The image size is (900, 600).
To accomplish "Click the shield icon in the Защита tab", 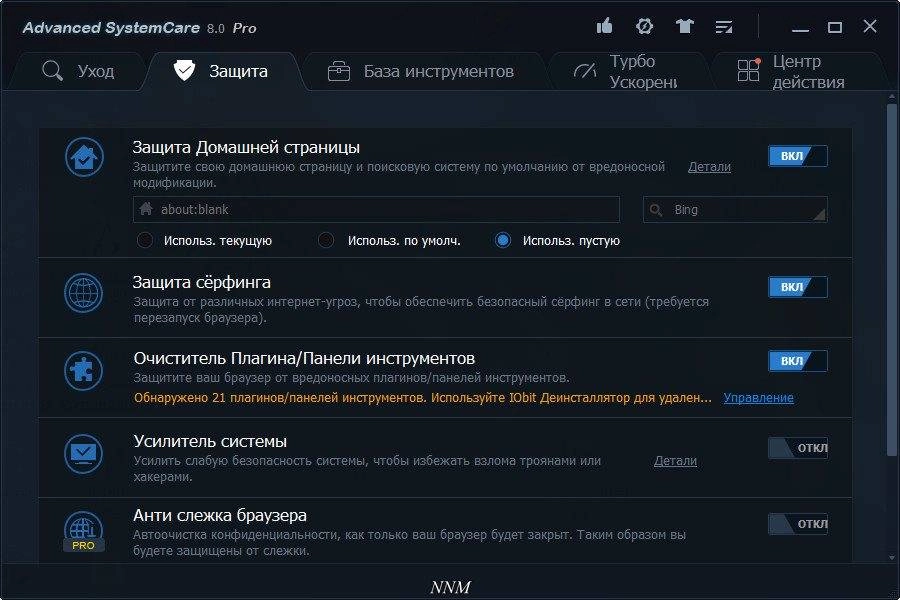I will (184, 71).
